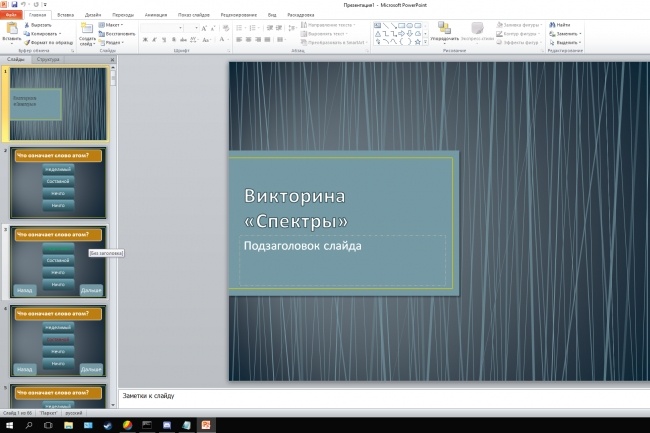This screenshot has width=650, height=433.
Task: Expand the shapes gallery More arrow
Action: 425,42
